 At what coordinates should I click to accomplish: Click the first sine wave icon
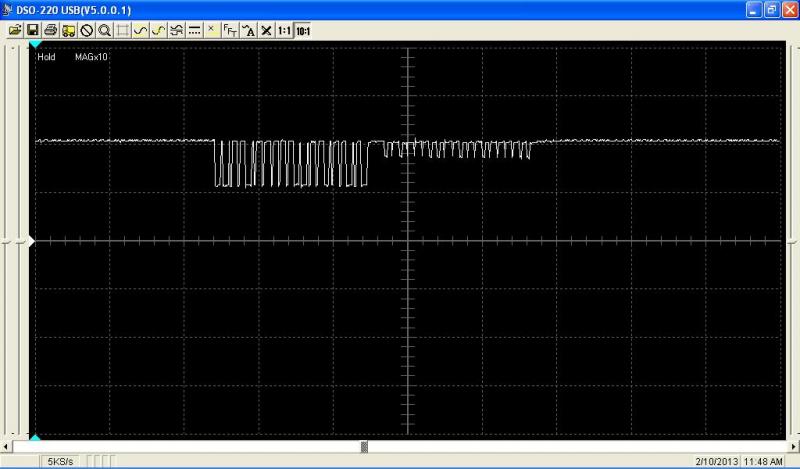coord(140,31)
